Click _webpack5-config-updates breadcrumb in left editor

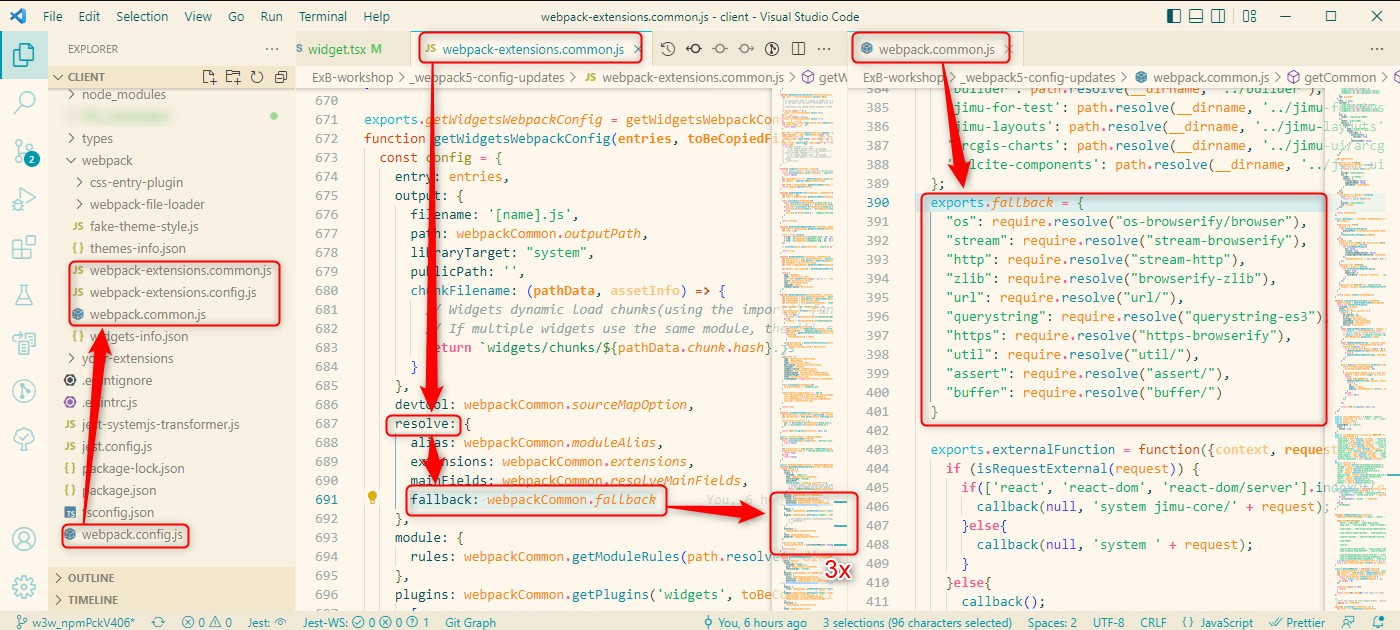click(488, 77)
